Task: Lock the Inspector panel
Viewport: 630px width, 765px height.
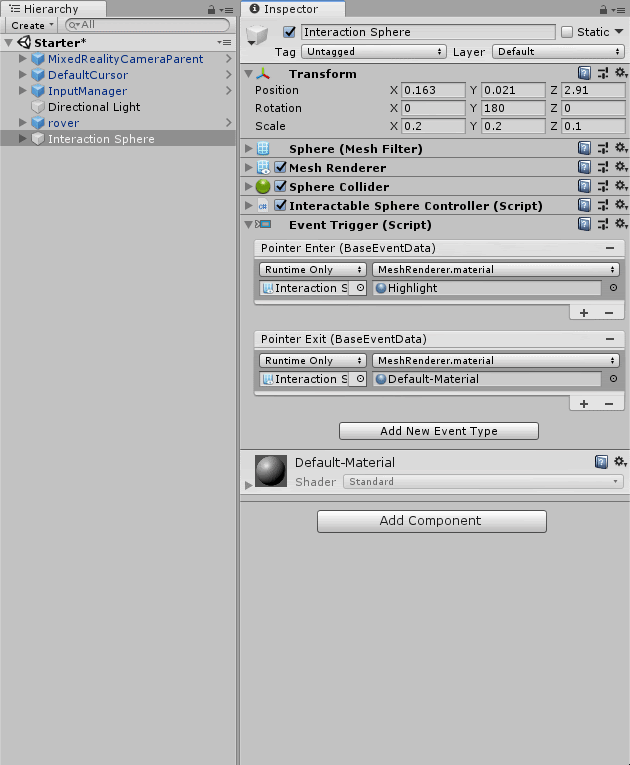Action: pos(604,9)
